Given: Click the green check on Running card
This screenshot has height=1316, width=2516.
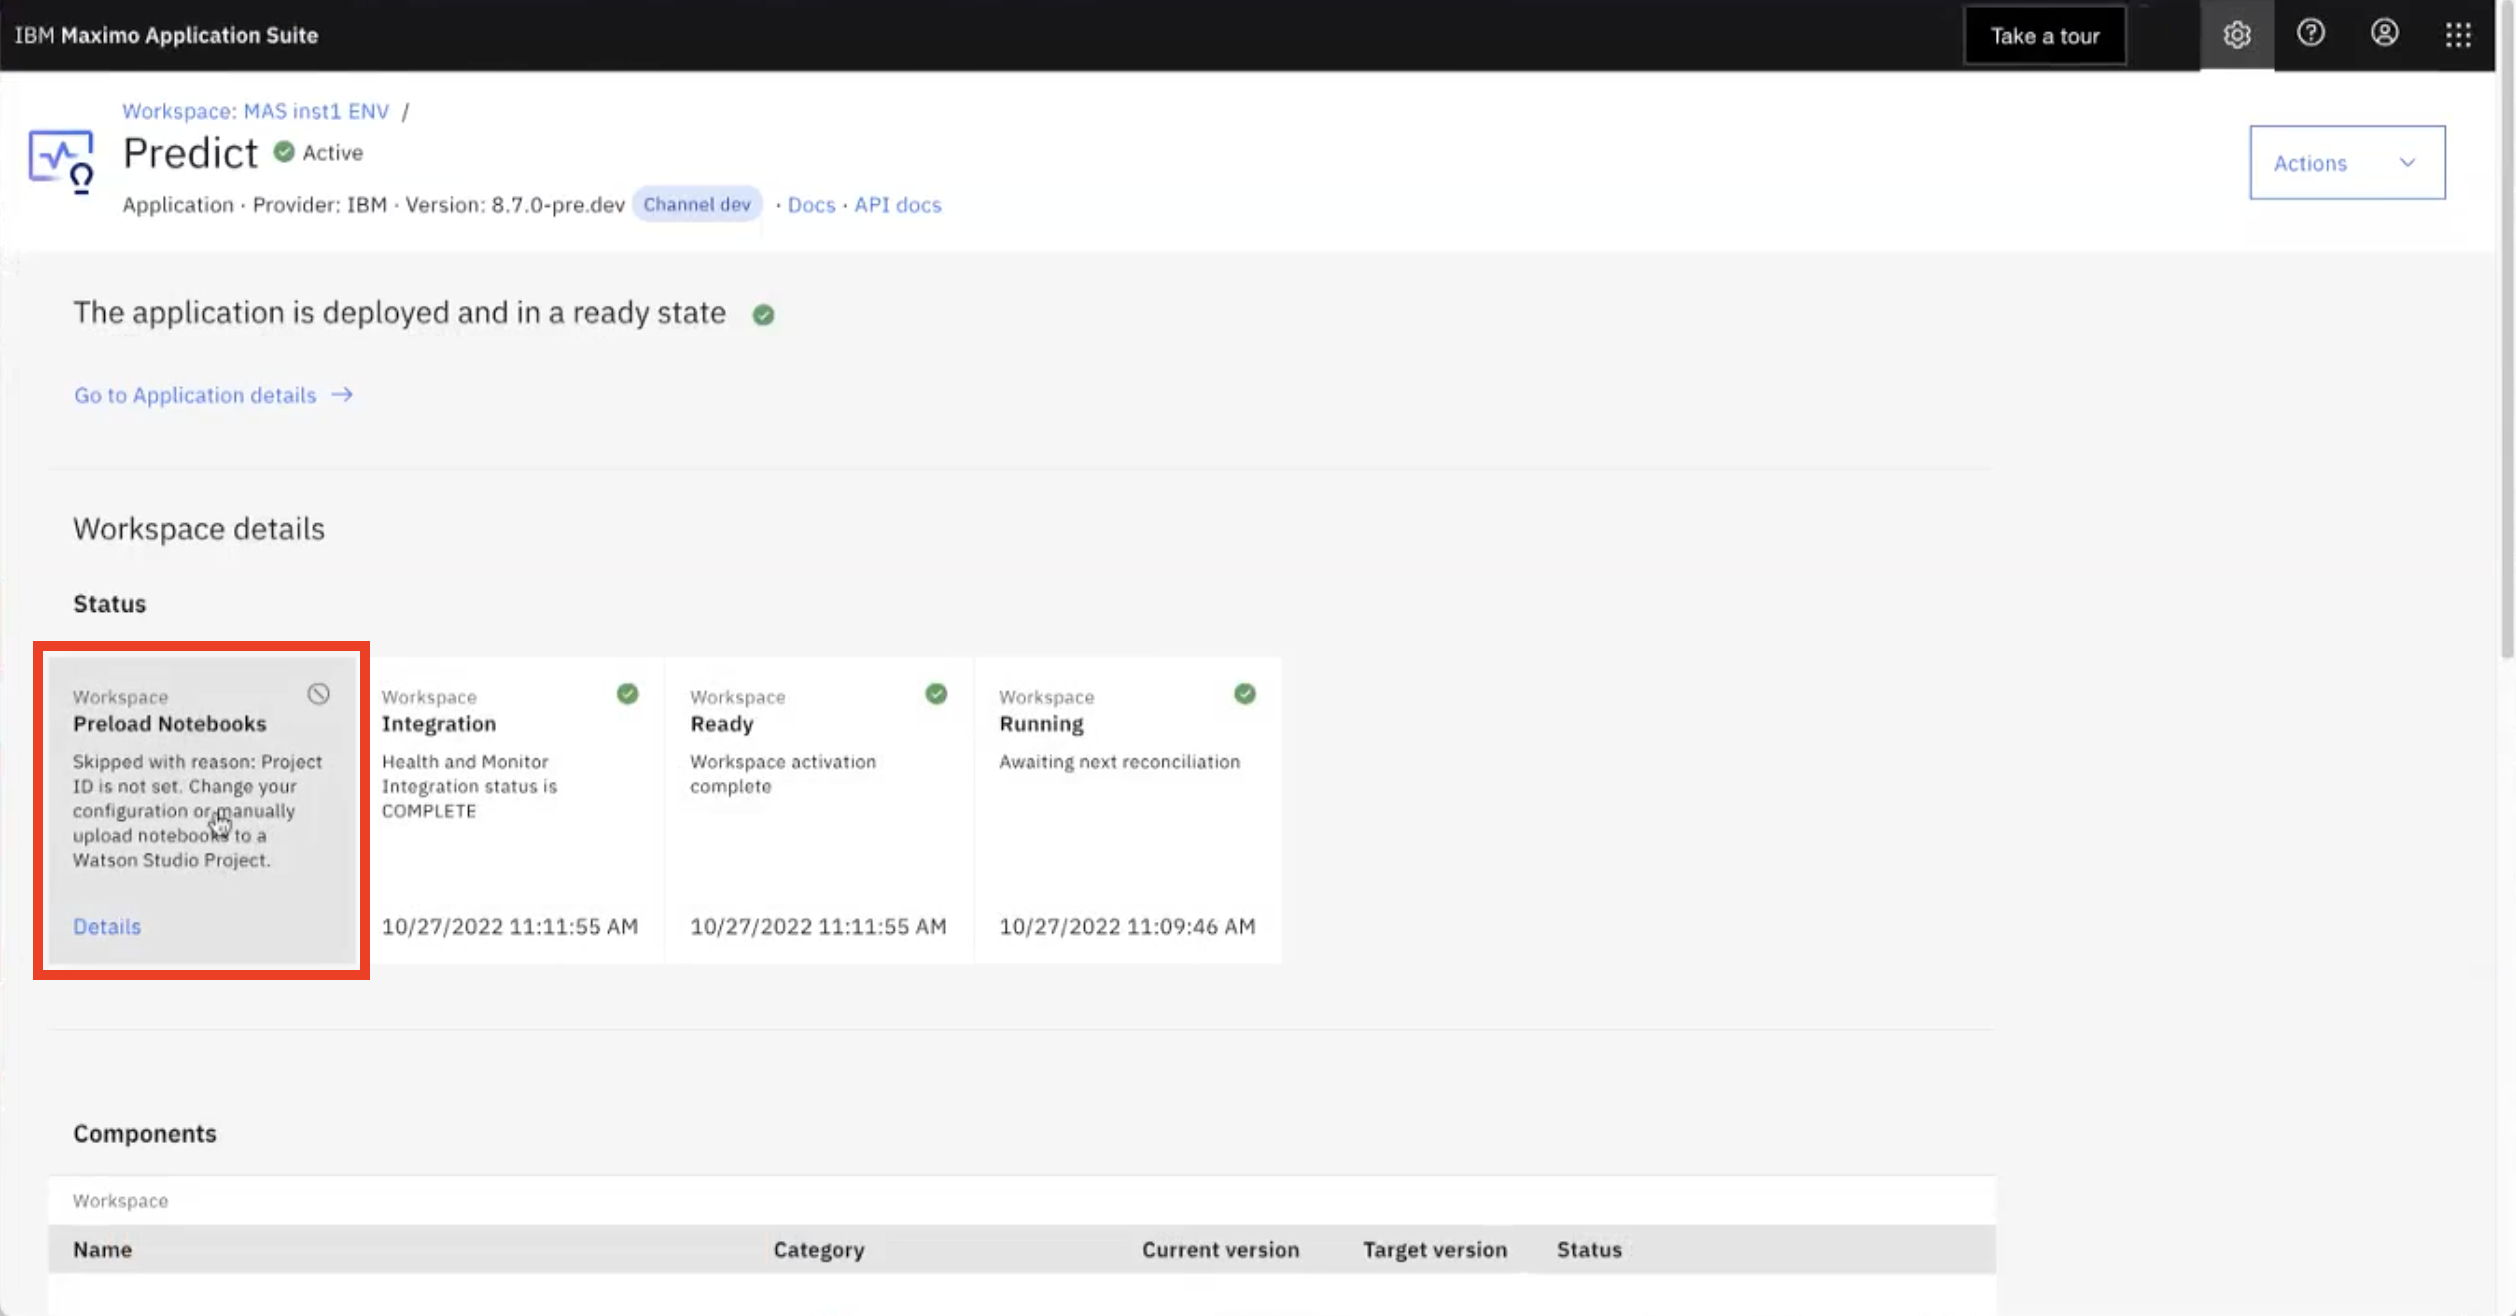Looking at the screenshot, I should point(1245,694).
